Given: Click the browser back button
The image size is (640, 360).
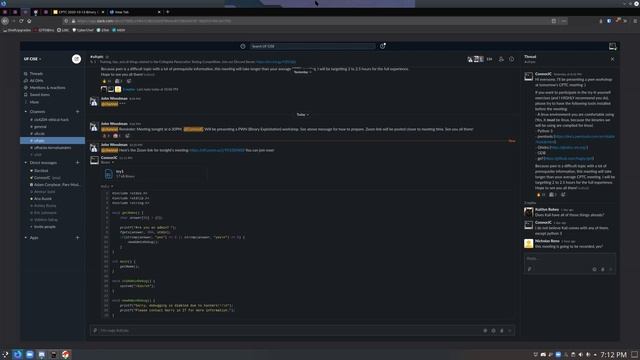Looking at the screenshot, I should (5, 21).
